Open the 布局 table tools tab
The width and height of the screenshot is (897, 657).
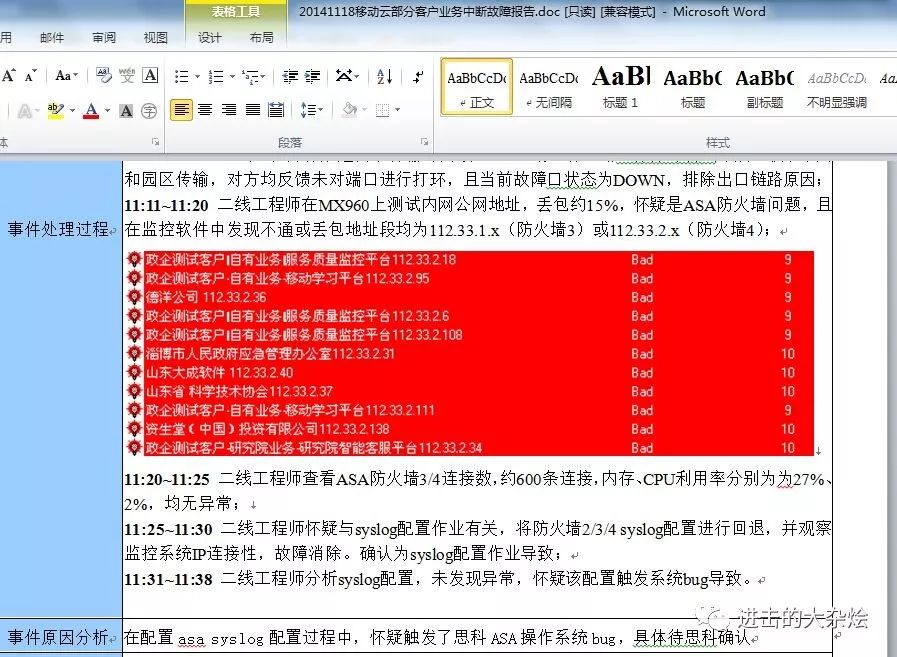(261, 38)
